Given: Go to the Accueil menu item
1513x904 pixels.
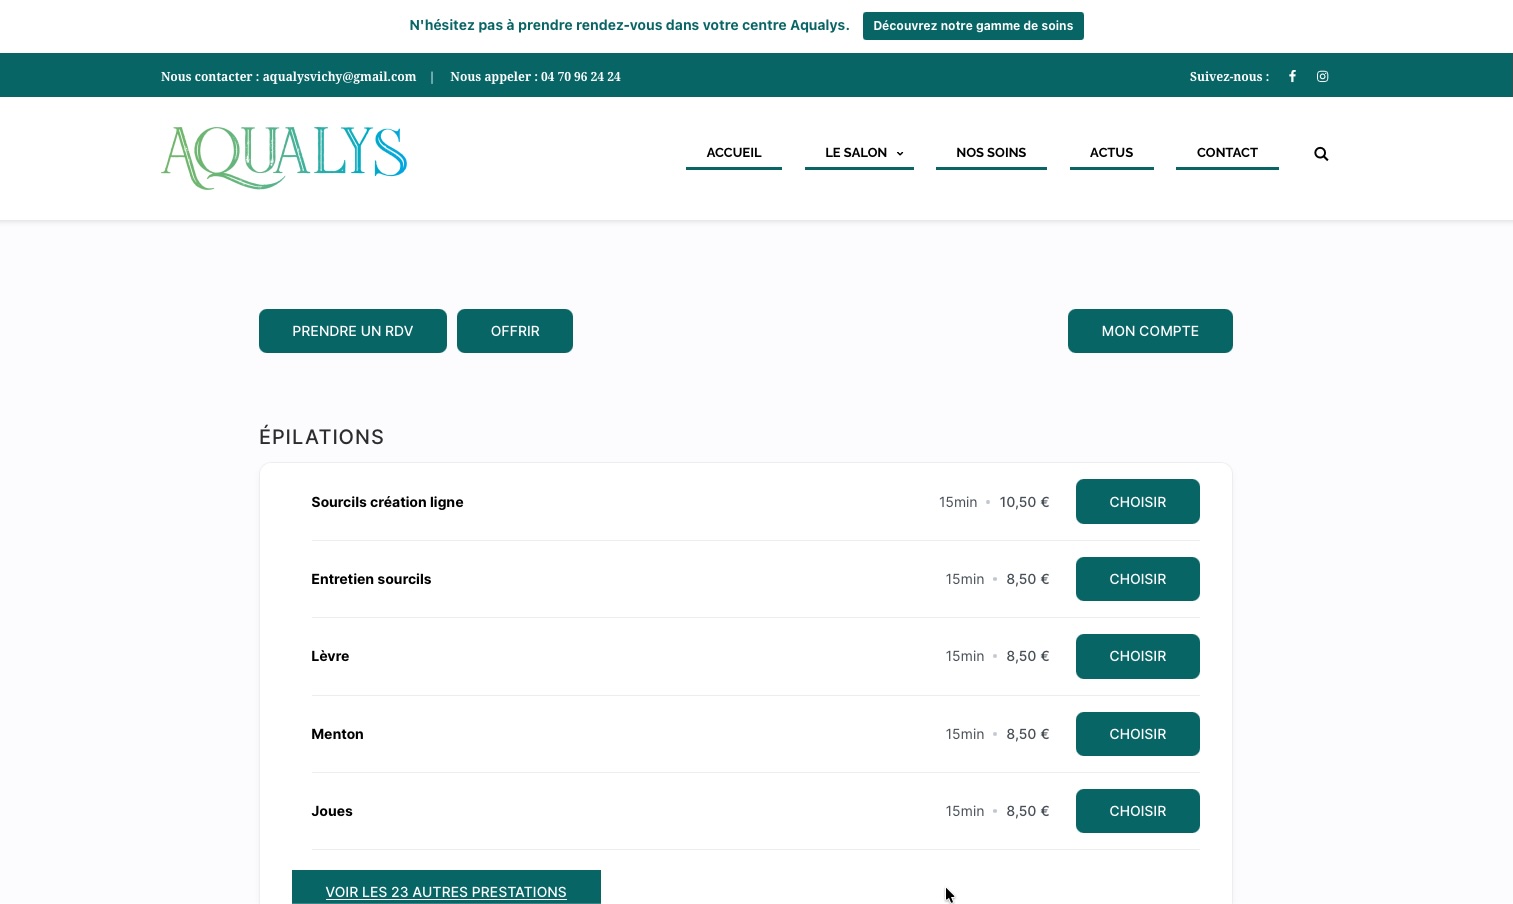Looking at the screenshot, I should 734,153.
